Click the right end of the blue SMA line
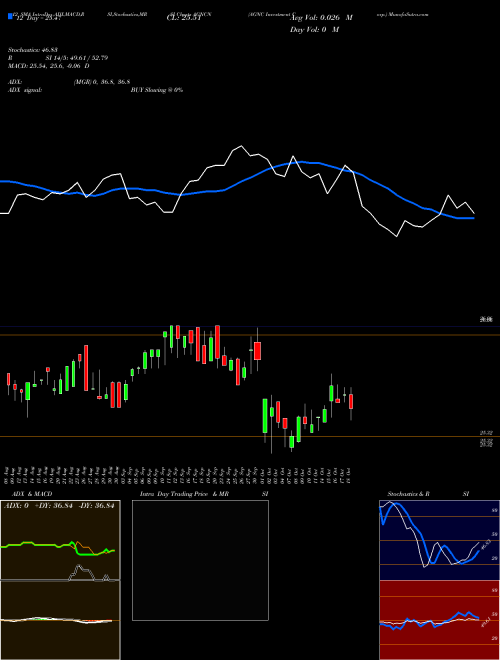Viewport: 500px width, 660px height. 473,218
